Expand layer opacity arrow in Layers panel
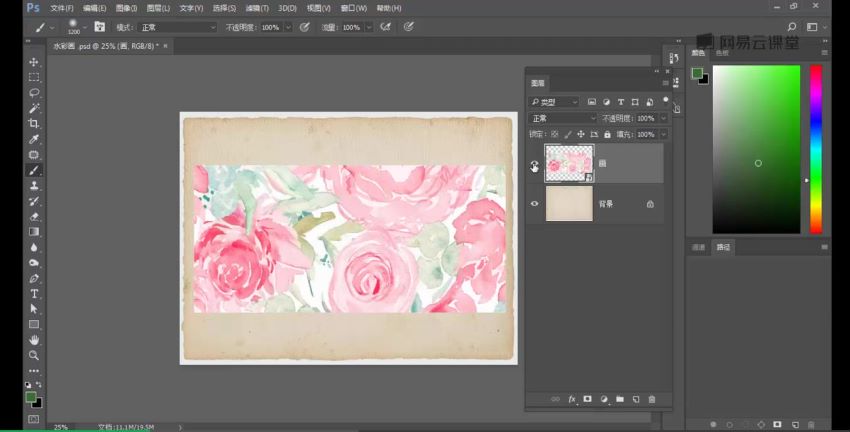850x432 pixels. (x=664, y=118)
